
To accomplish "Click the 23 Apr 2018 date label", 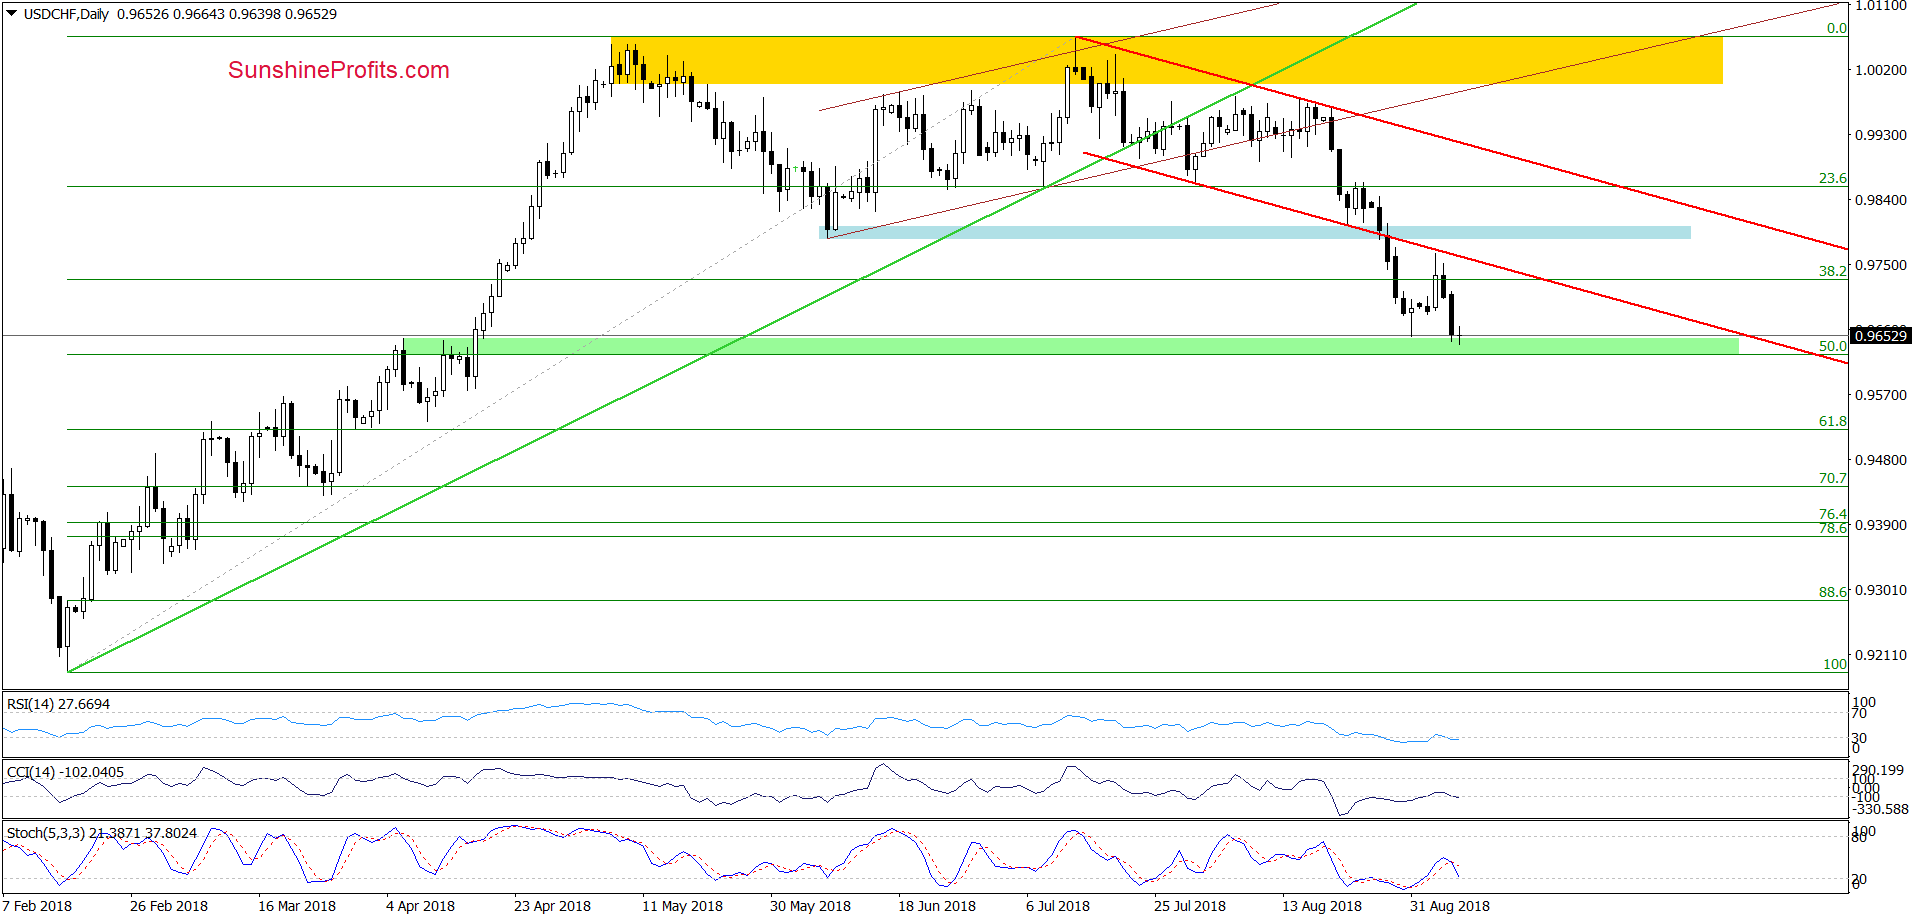I will [552, 906].
